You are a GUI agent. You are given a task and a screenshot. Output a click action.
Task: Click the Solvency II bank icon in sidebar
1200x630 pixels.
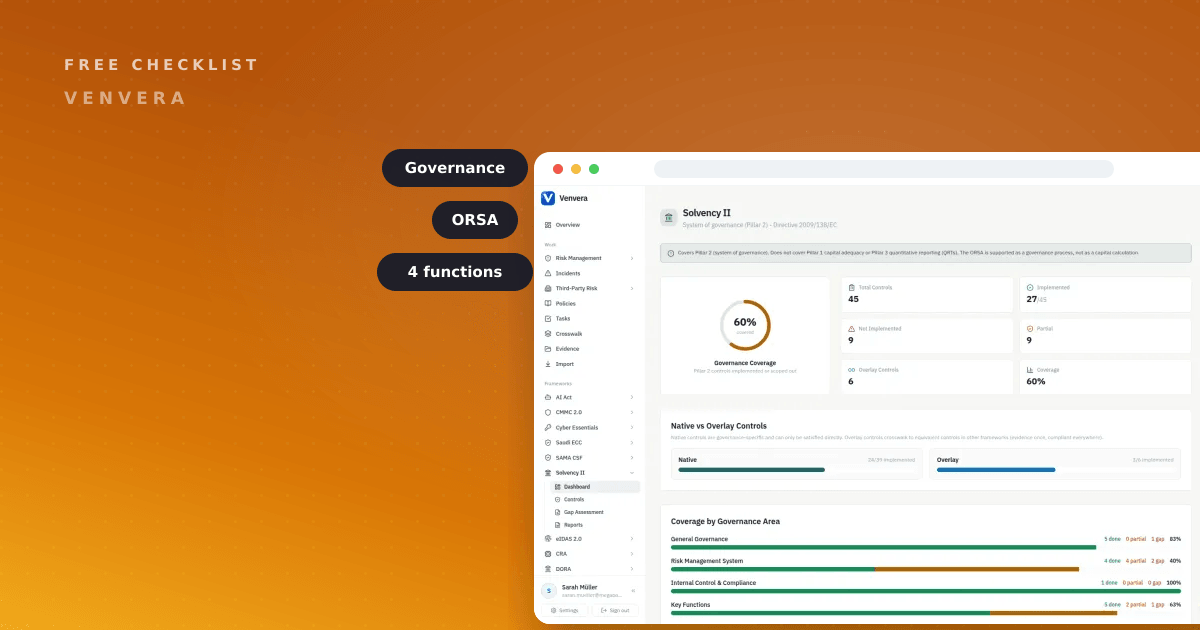click(548, 472)
